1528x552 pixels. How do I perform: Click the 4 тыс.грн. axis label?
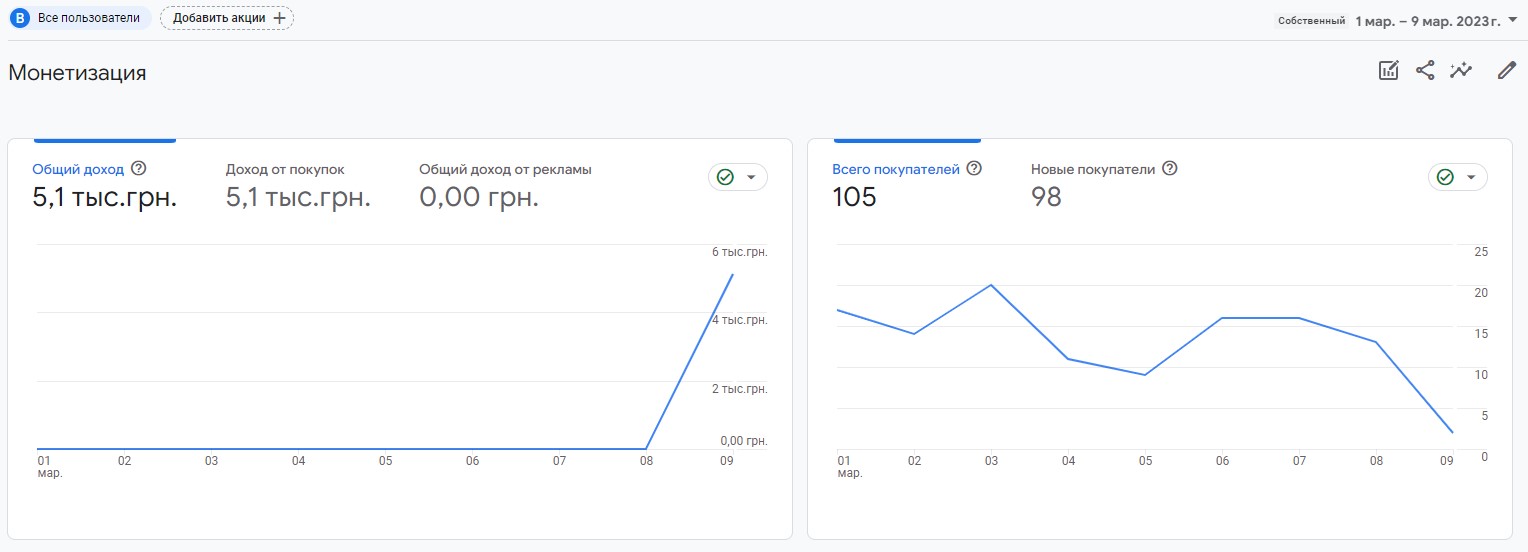coord(740,320)
